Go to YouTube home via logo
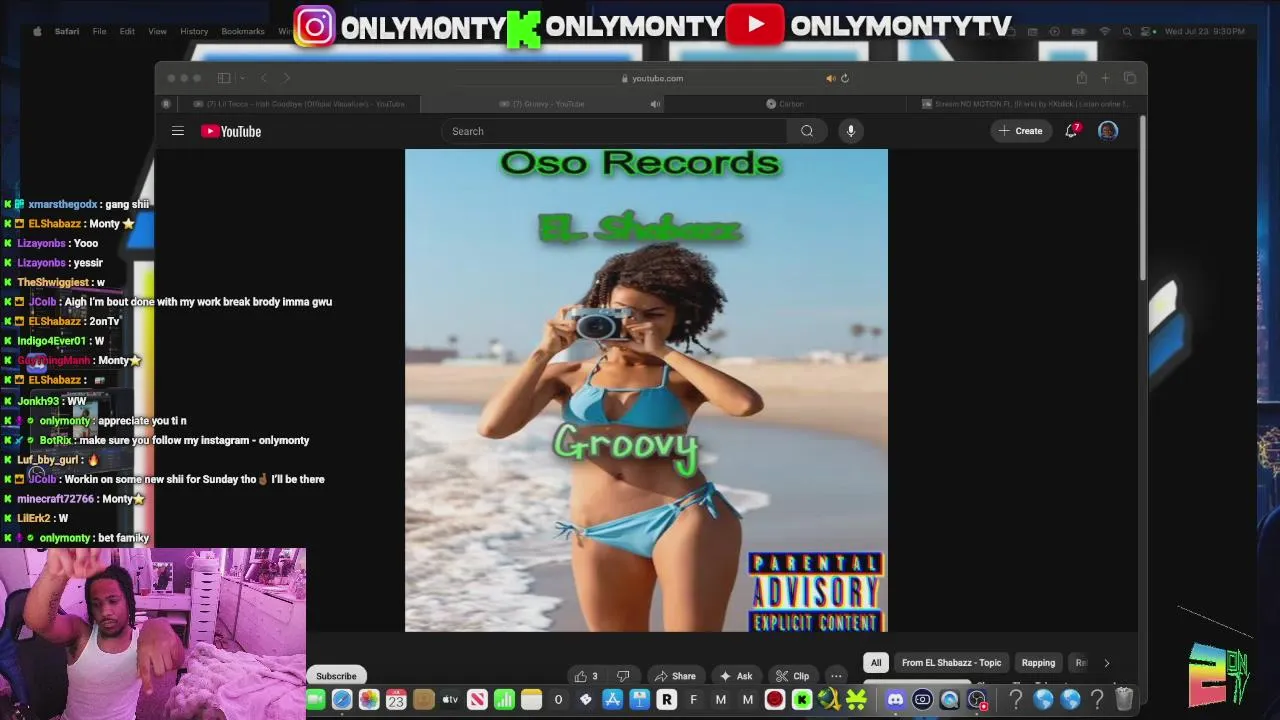 [231, 131]
